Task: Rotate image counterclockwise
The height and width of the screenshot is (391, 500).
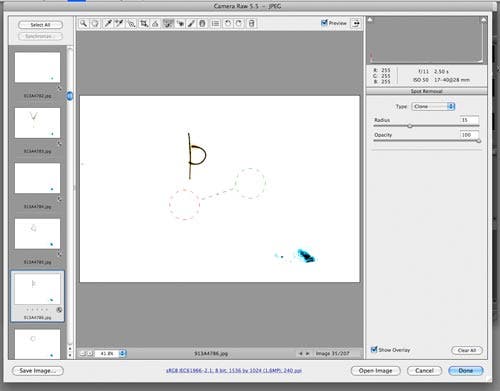Action: click(x=228, y=23)
